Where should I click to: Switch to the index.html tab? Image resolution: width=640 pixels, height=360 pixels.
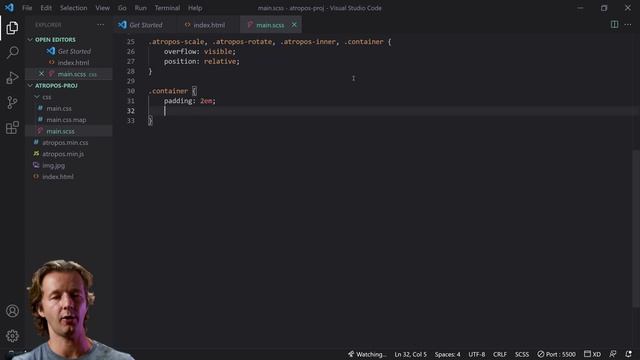pyautogui.click(x=209, y=25)
